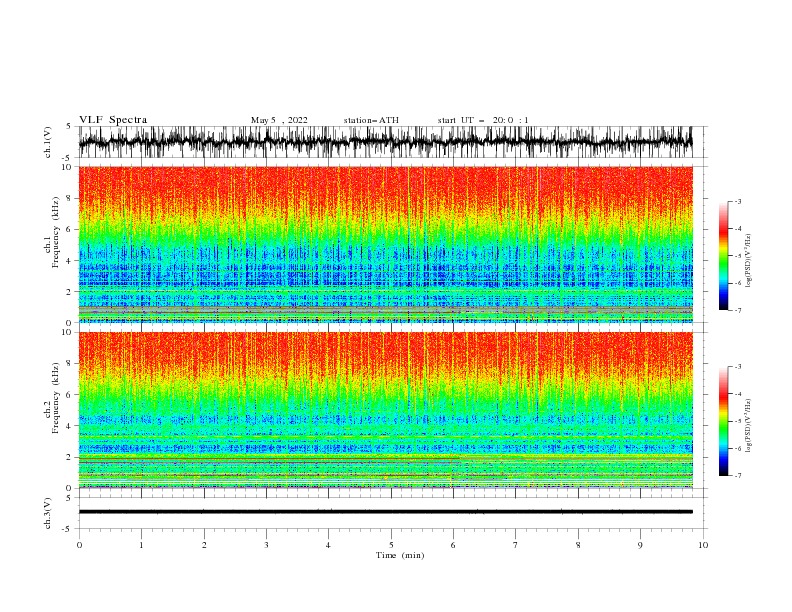This screenshot has height=612, width=792.
Task: Click ch.2 spectrogram "4" kHz tick label
Action: coord(69,426)
